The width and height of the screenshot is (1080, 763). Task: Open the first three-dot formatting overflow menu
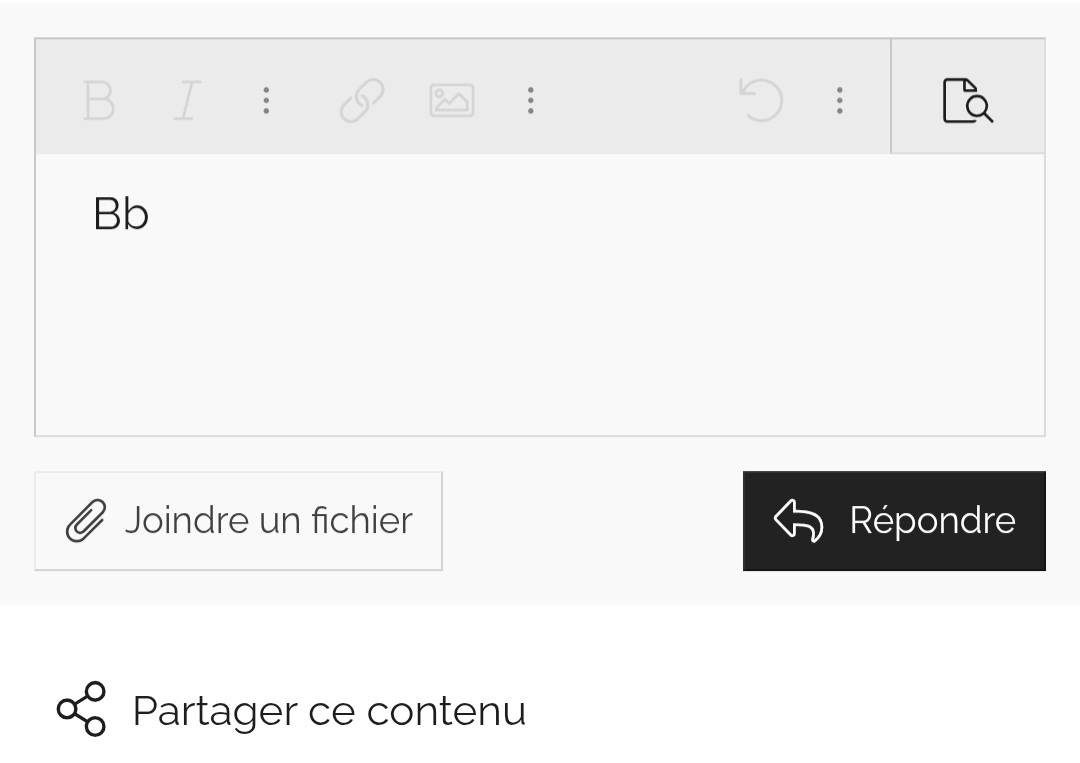[266, 100]
